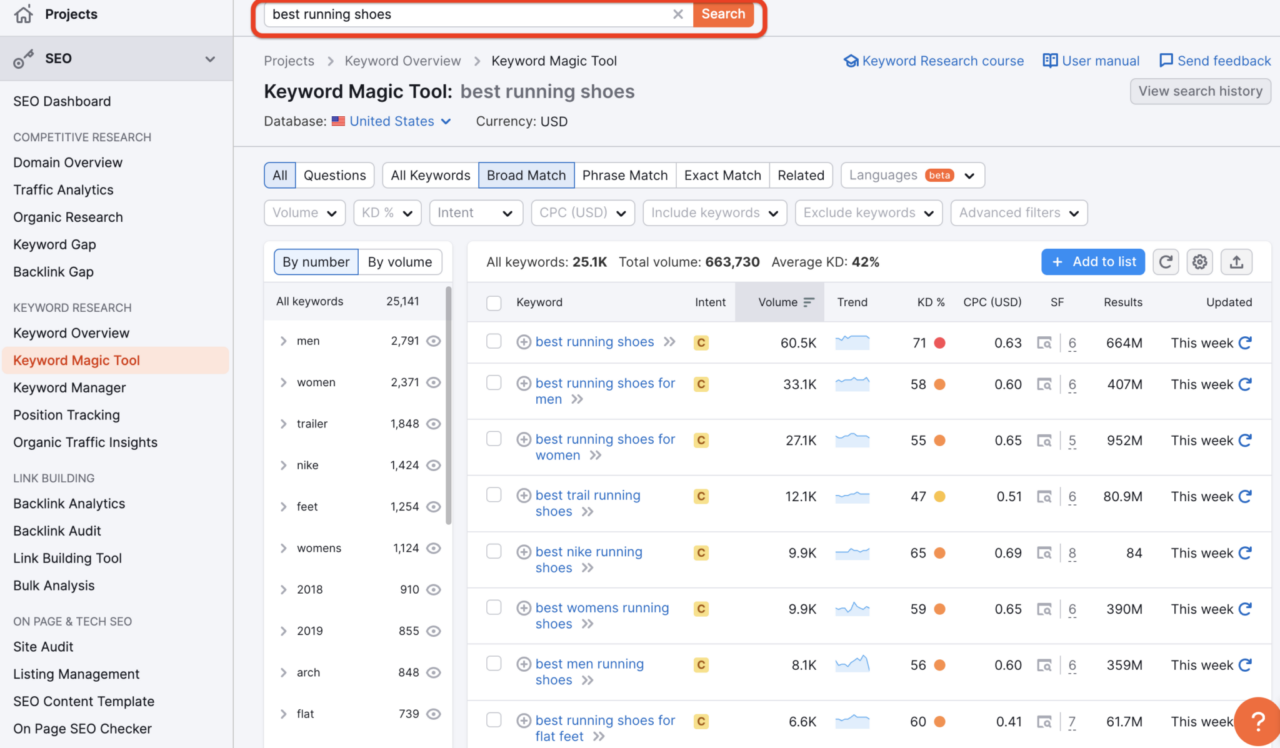Open SERP icon in best running shoes row
This screenshot has width=1280, height=748.
click(1044, 343)
